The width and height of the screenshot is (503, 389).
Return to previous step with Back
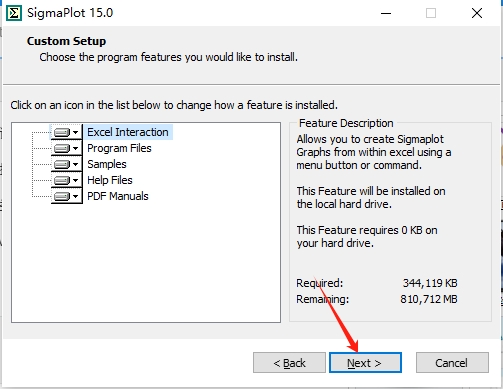click(289, 363)
